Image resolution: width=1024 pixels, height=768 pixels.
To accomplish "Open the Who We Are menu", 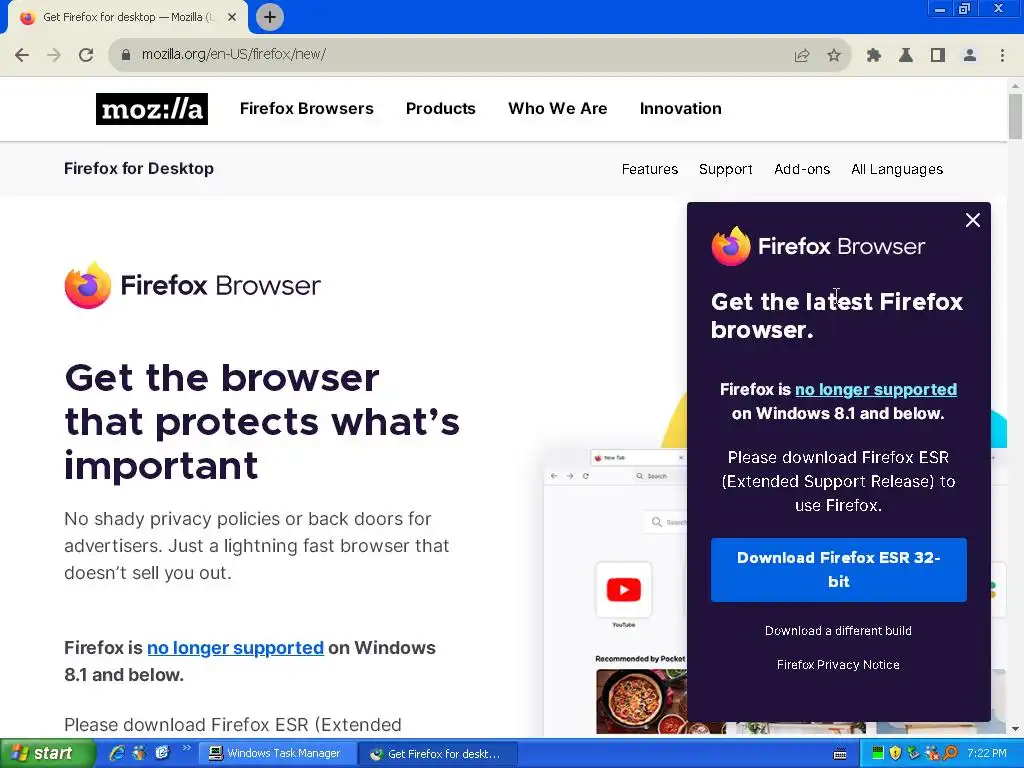I will 558,108.
